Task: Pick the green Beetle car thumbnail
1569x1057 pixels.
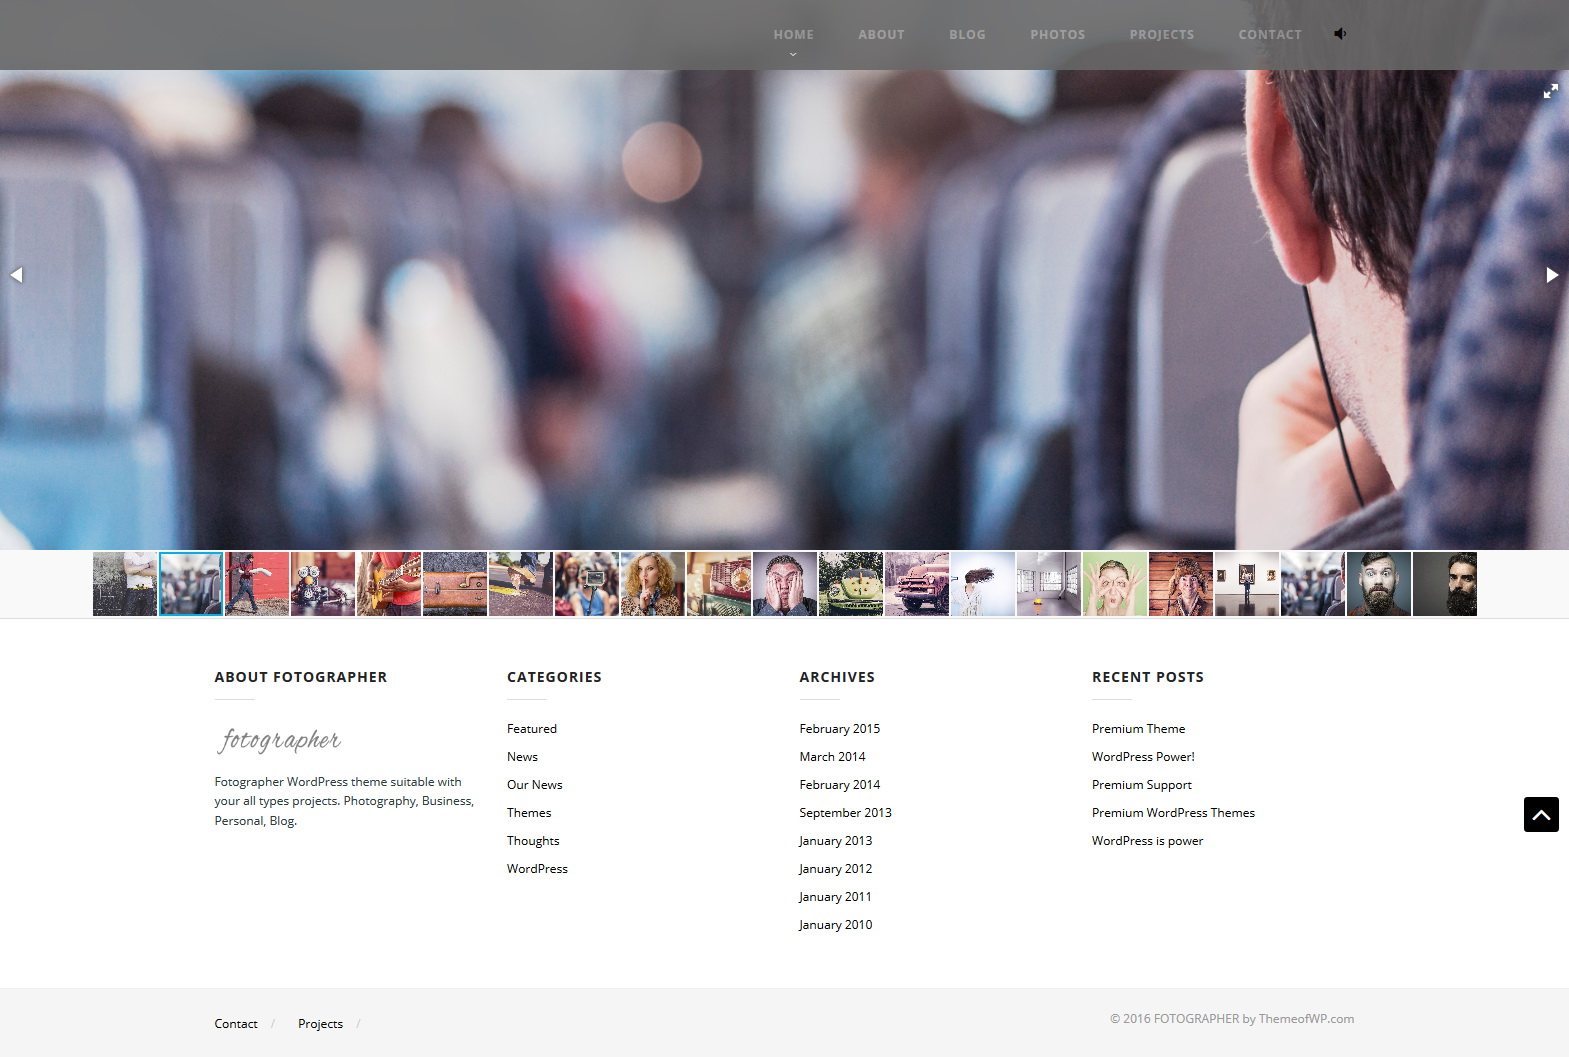Action: pyautogui.click(x=851, y=584)
